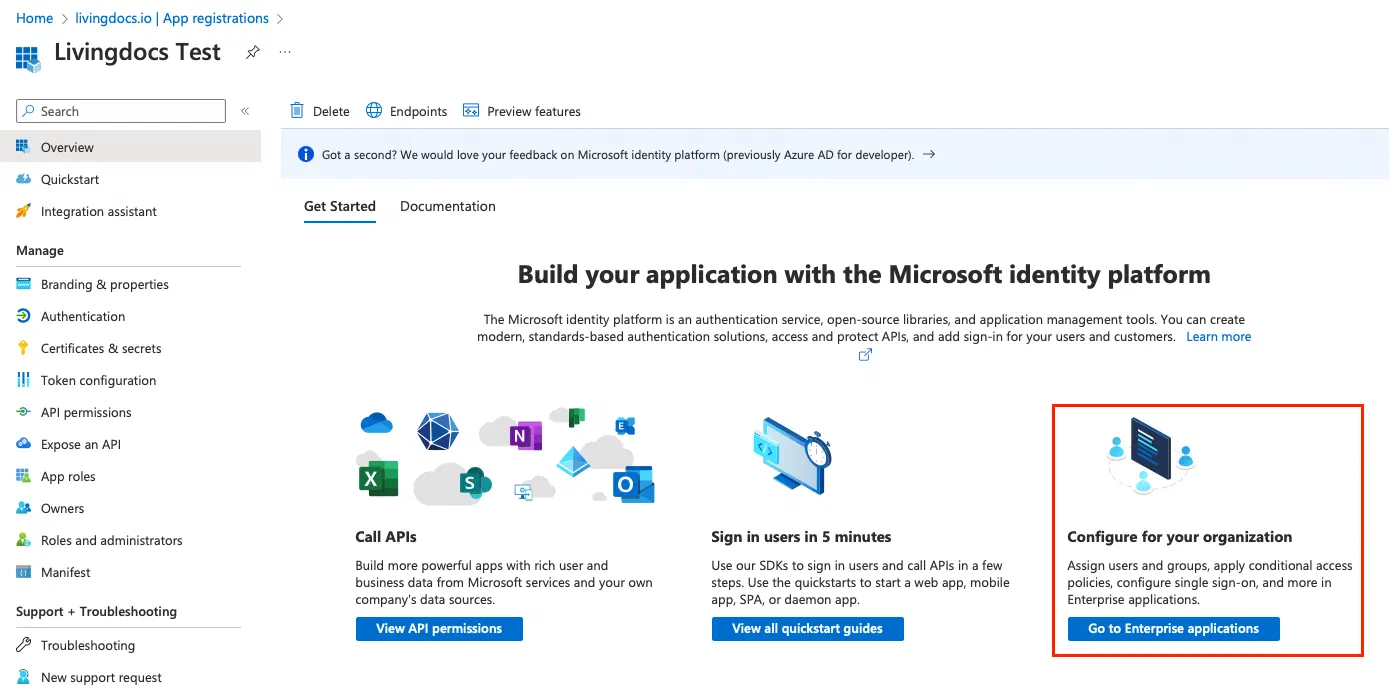Switch to the Documentation tab
Screen dimensions: 1389x694
(448, 206)
